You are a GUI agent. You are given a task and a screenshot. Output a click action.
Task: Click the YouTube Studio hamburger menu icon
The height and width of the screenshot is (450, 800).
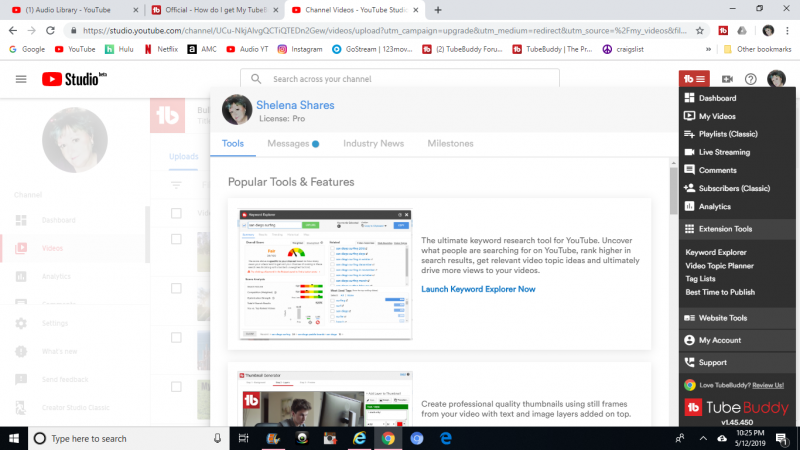(x=21, y=79)
